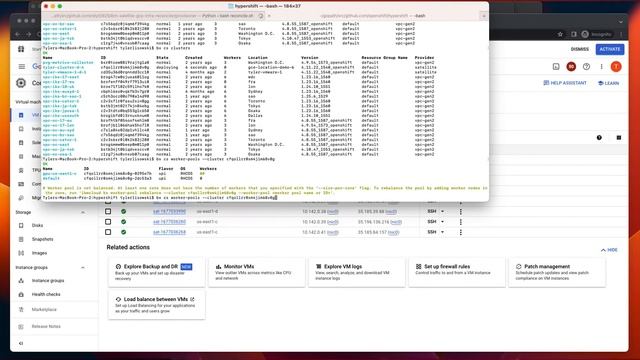640x360 pixels.
Task: Open the Explore VM logs card
Action: coord(357,272)
